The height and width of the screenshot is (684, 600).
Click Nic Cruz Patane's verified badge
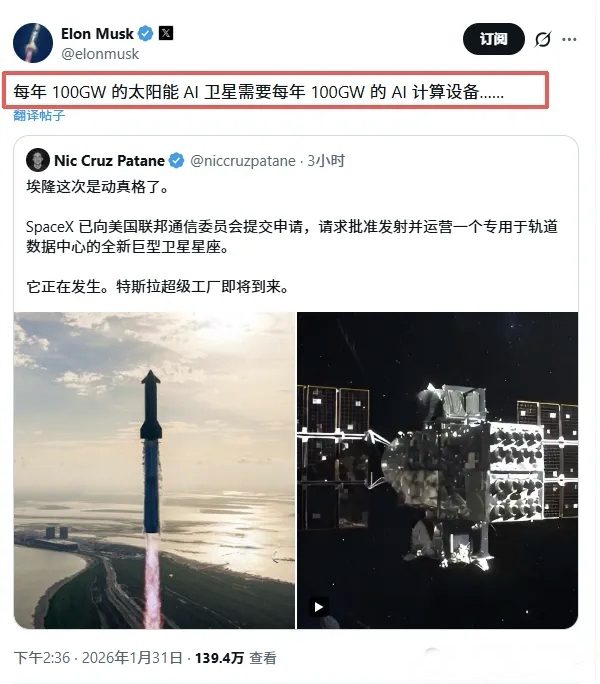tap(176, 161)
